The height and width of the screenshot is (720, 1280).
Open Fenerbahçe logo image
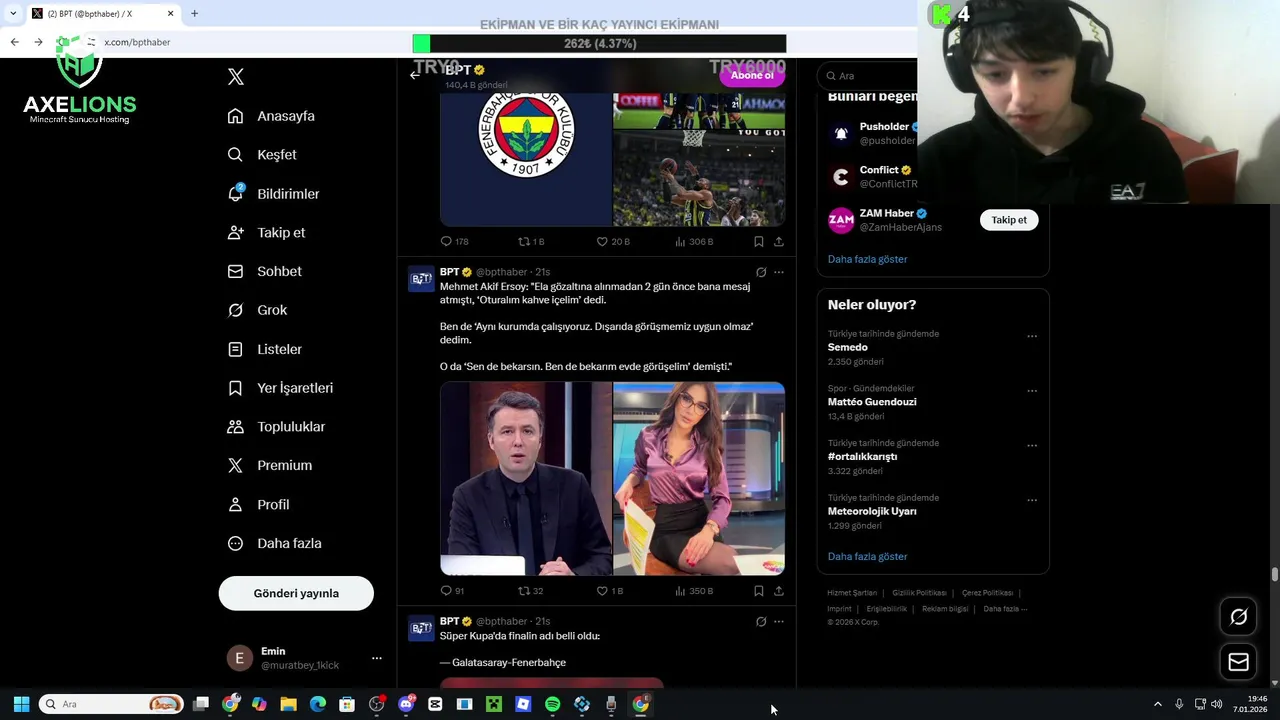[x=526, y=160]
